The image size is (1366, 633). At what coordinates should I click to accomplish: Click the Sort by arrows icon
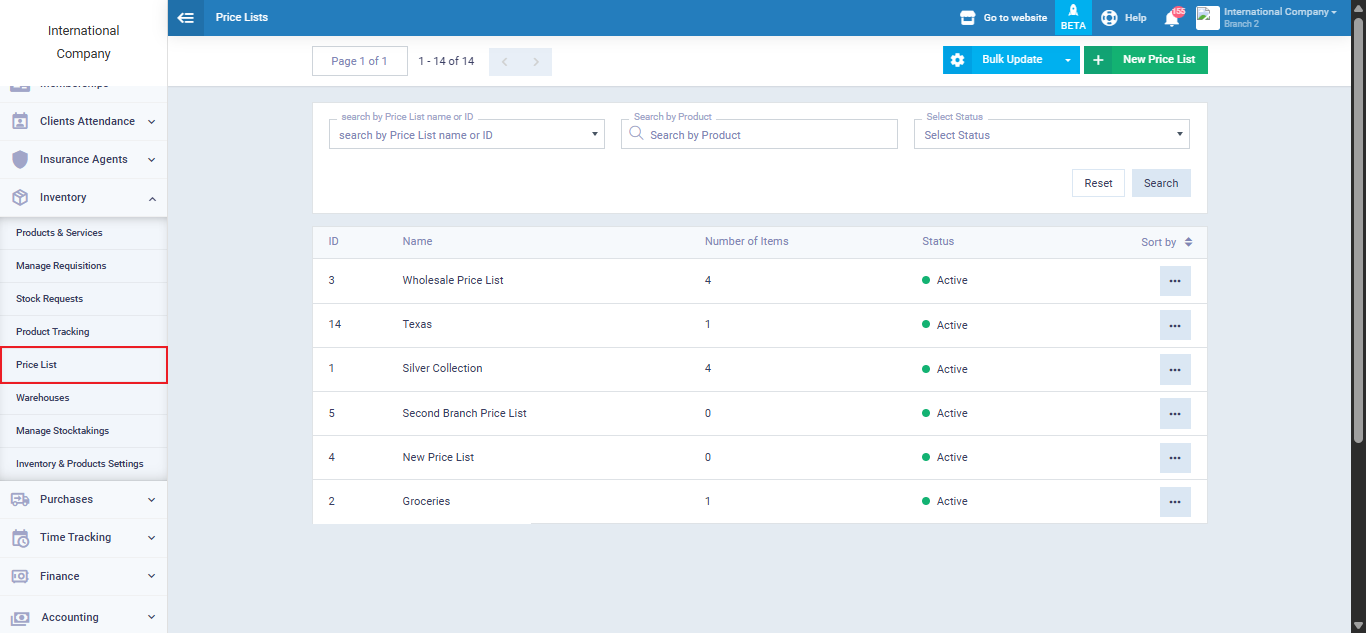click(x=1188, y=242)
